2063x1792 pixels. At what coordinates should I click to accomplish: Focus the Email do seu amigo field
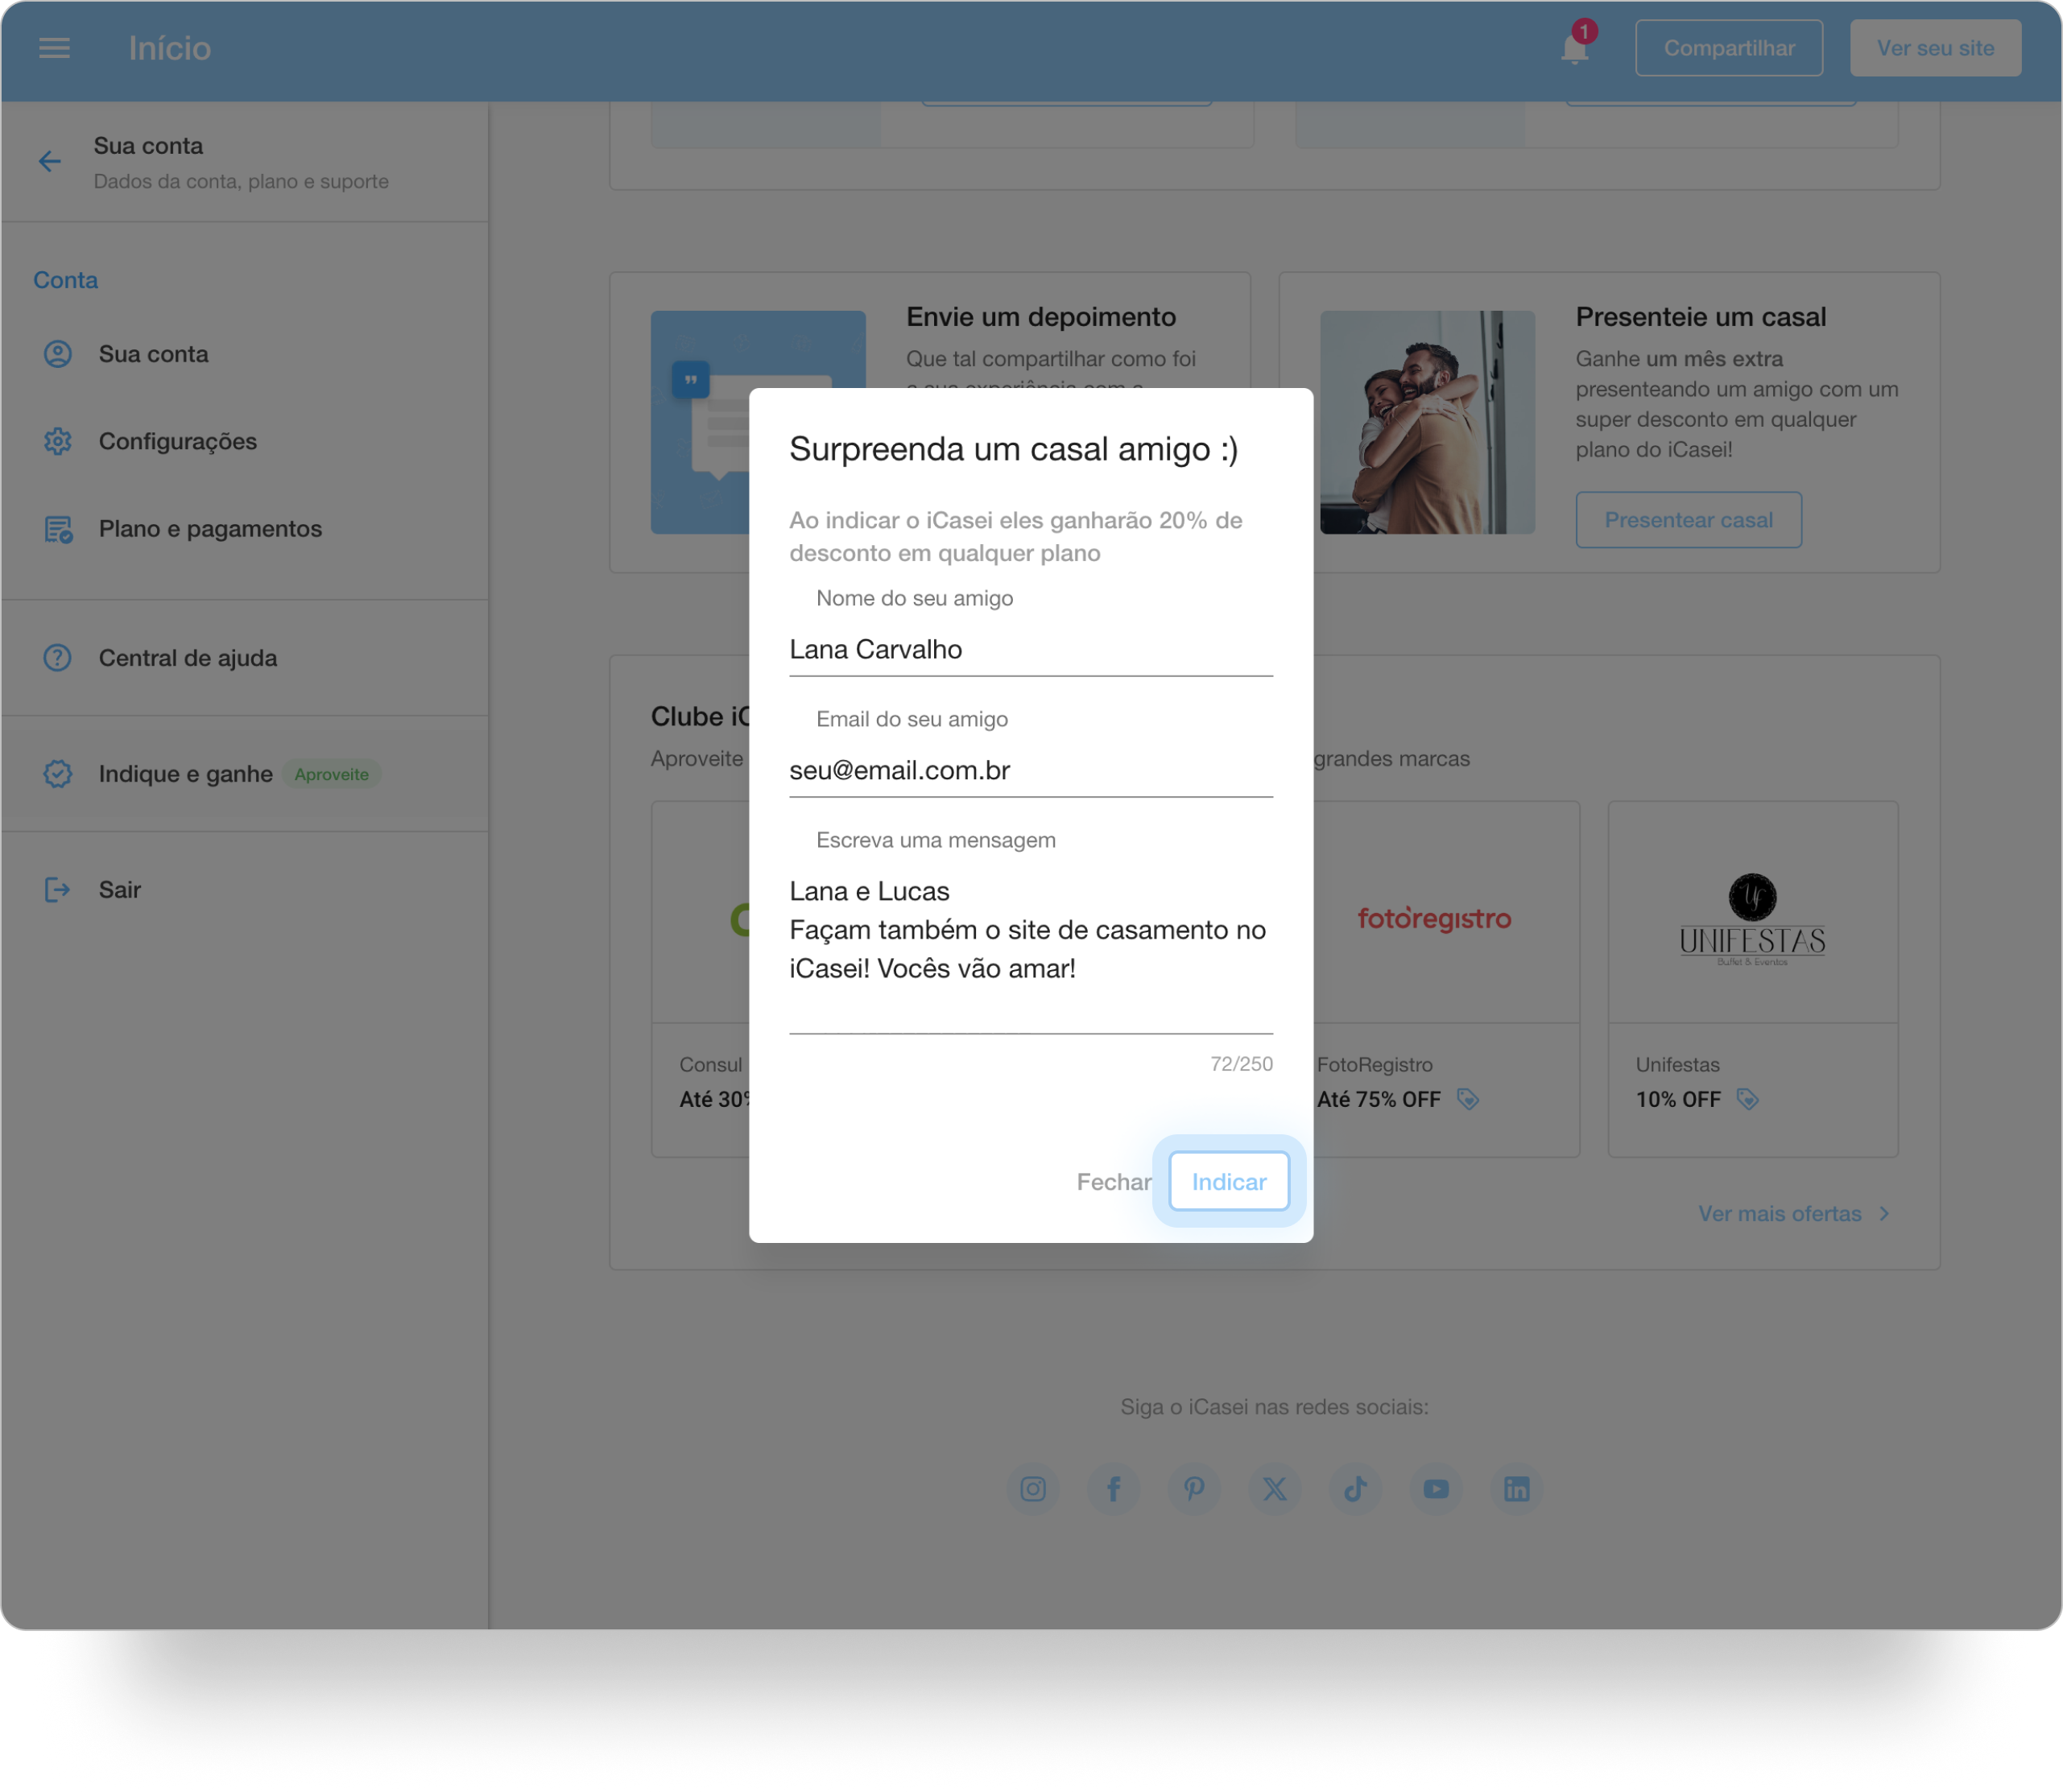tap(1030, 771)
